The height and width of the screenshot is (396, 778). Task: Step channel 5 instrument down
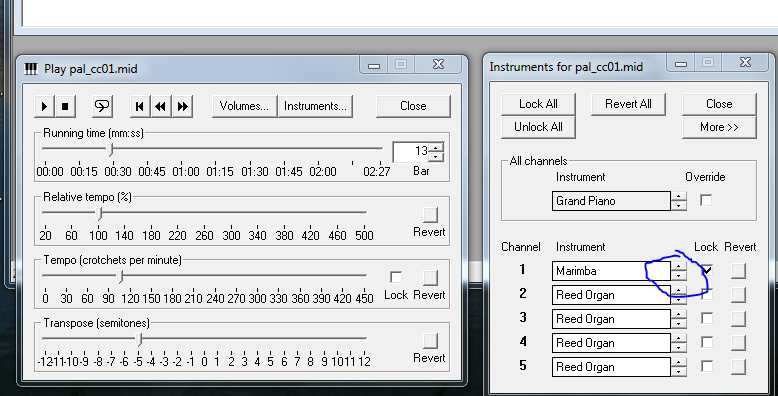678,372
